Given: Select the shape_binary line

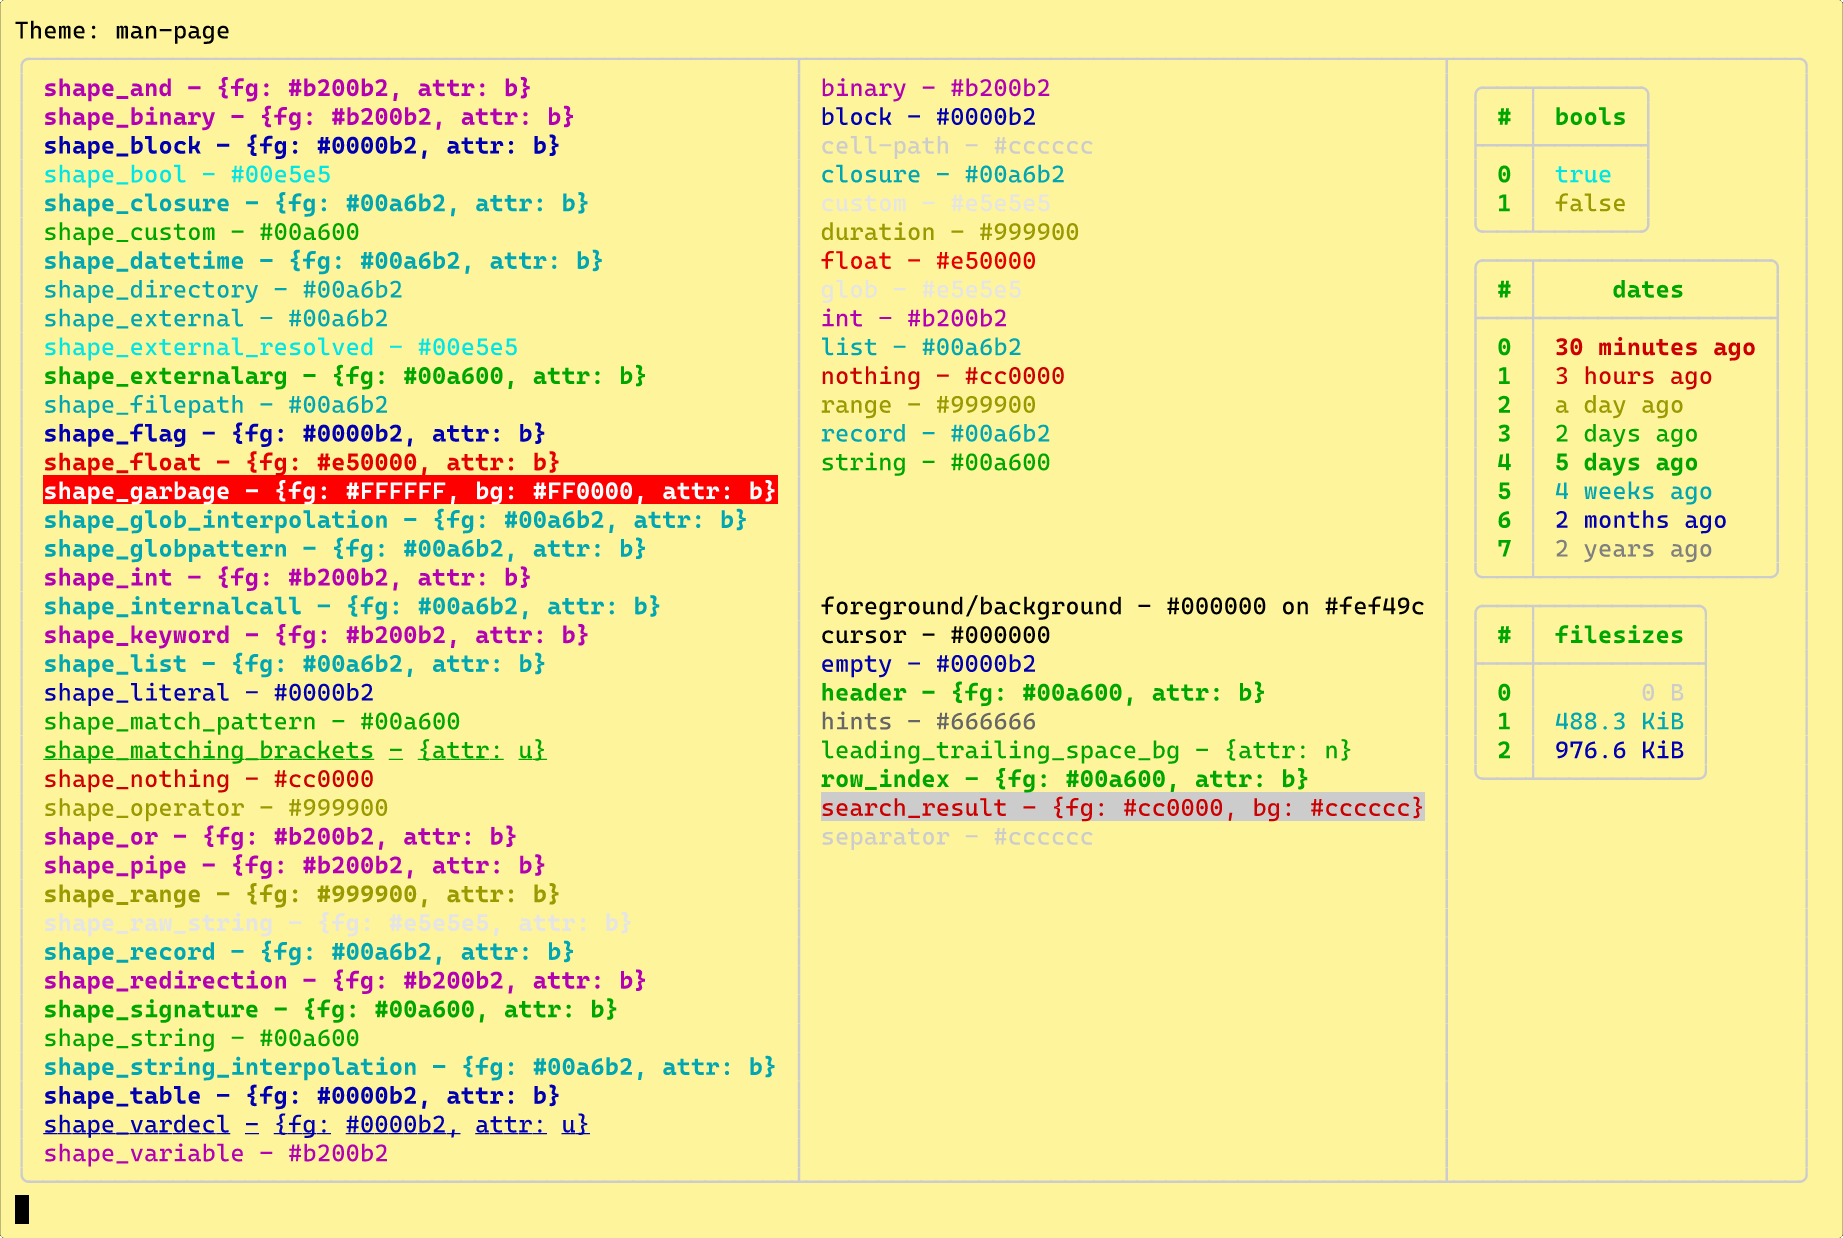Looking at the screenshot, I should click(309, 117).
